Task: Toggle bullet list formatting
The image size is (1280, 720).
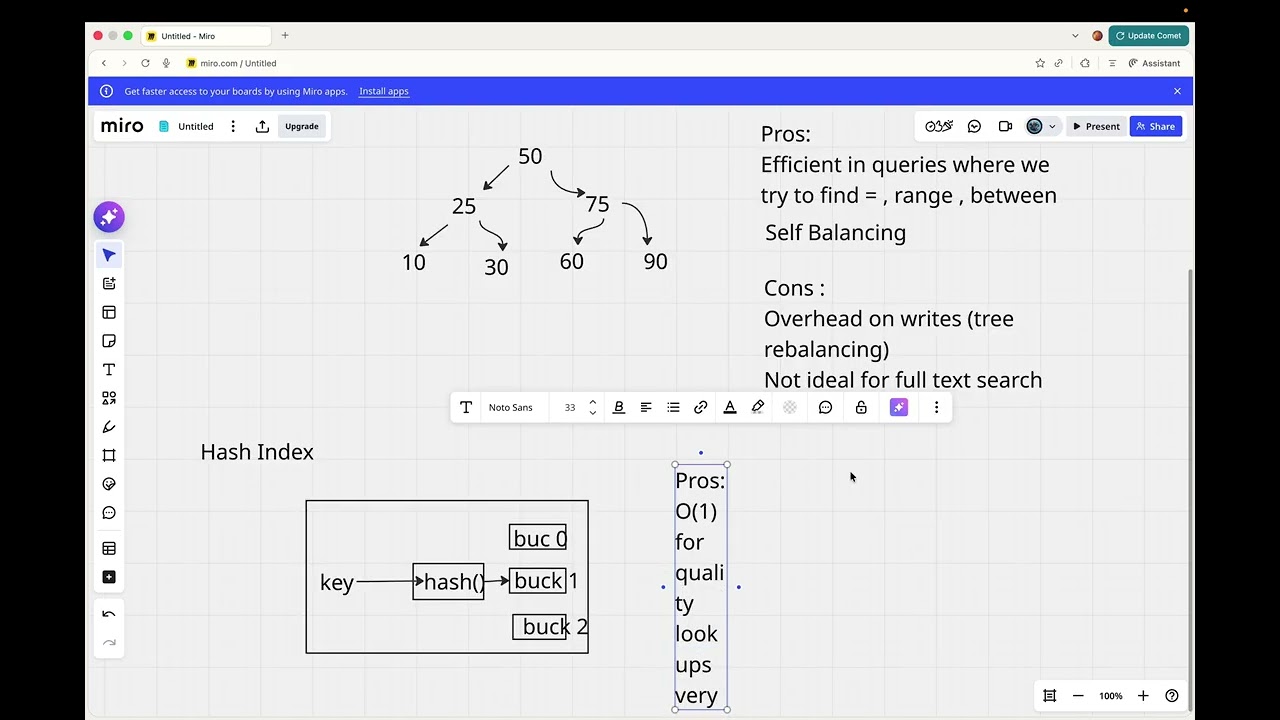Action: coord(673,407)
